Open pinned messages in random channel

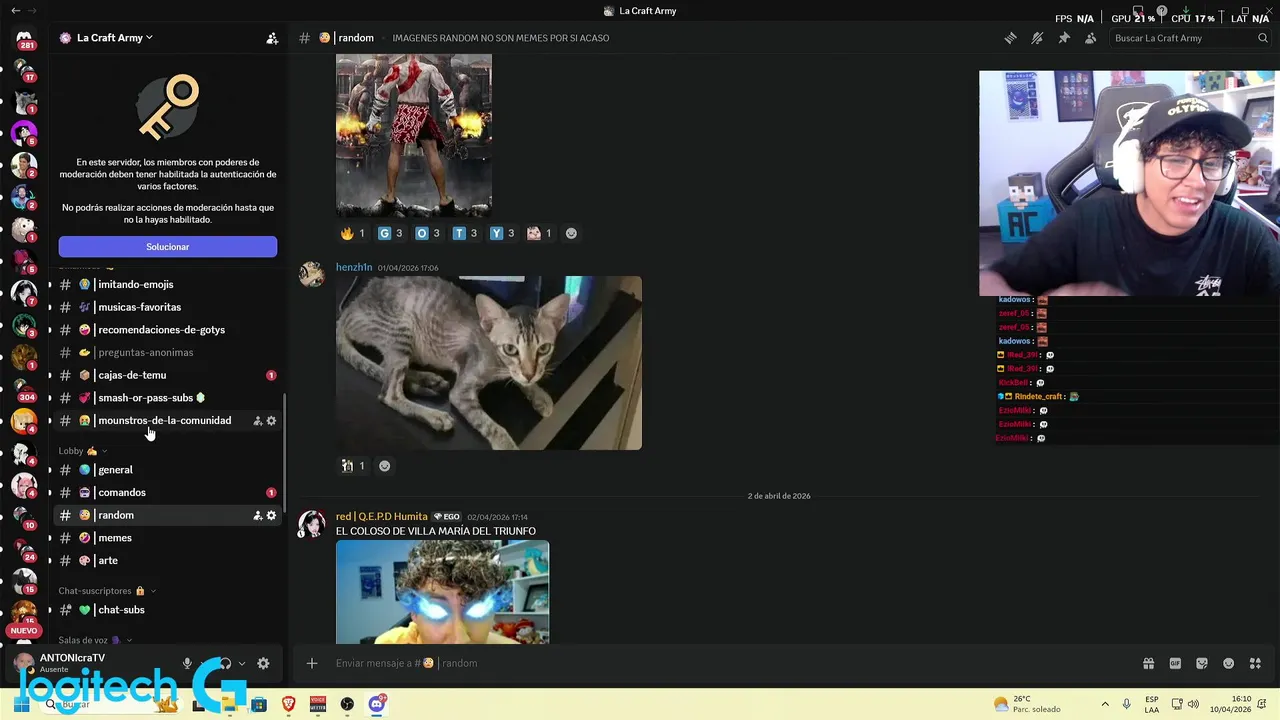point(1064,38)
